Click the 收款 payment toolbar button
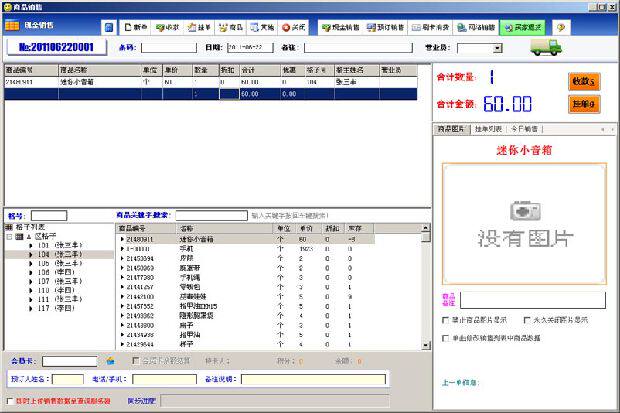This screenshot has width=620, height=413. [167, 27]
